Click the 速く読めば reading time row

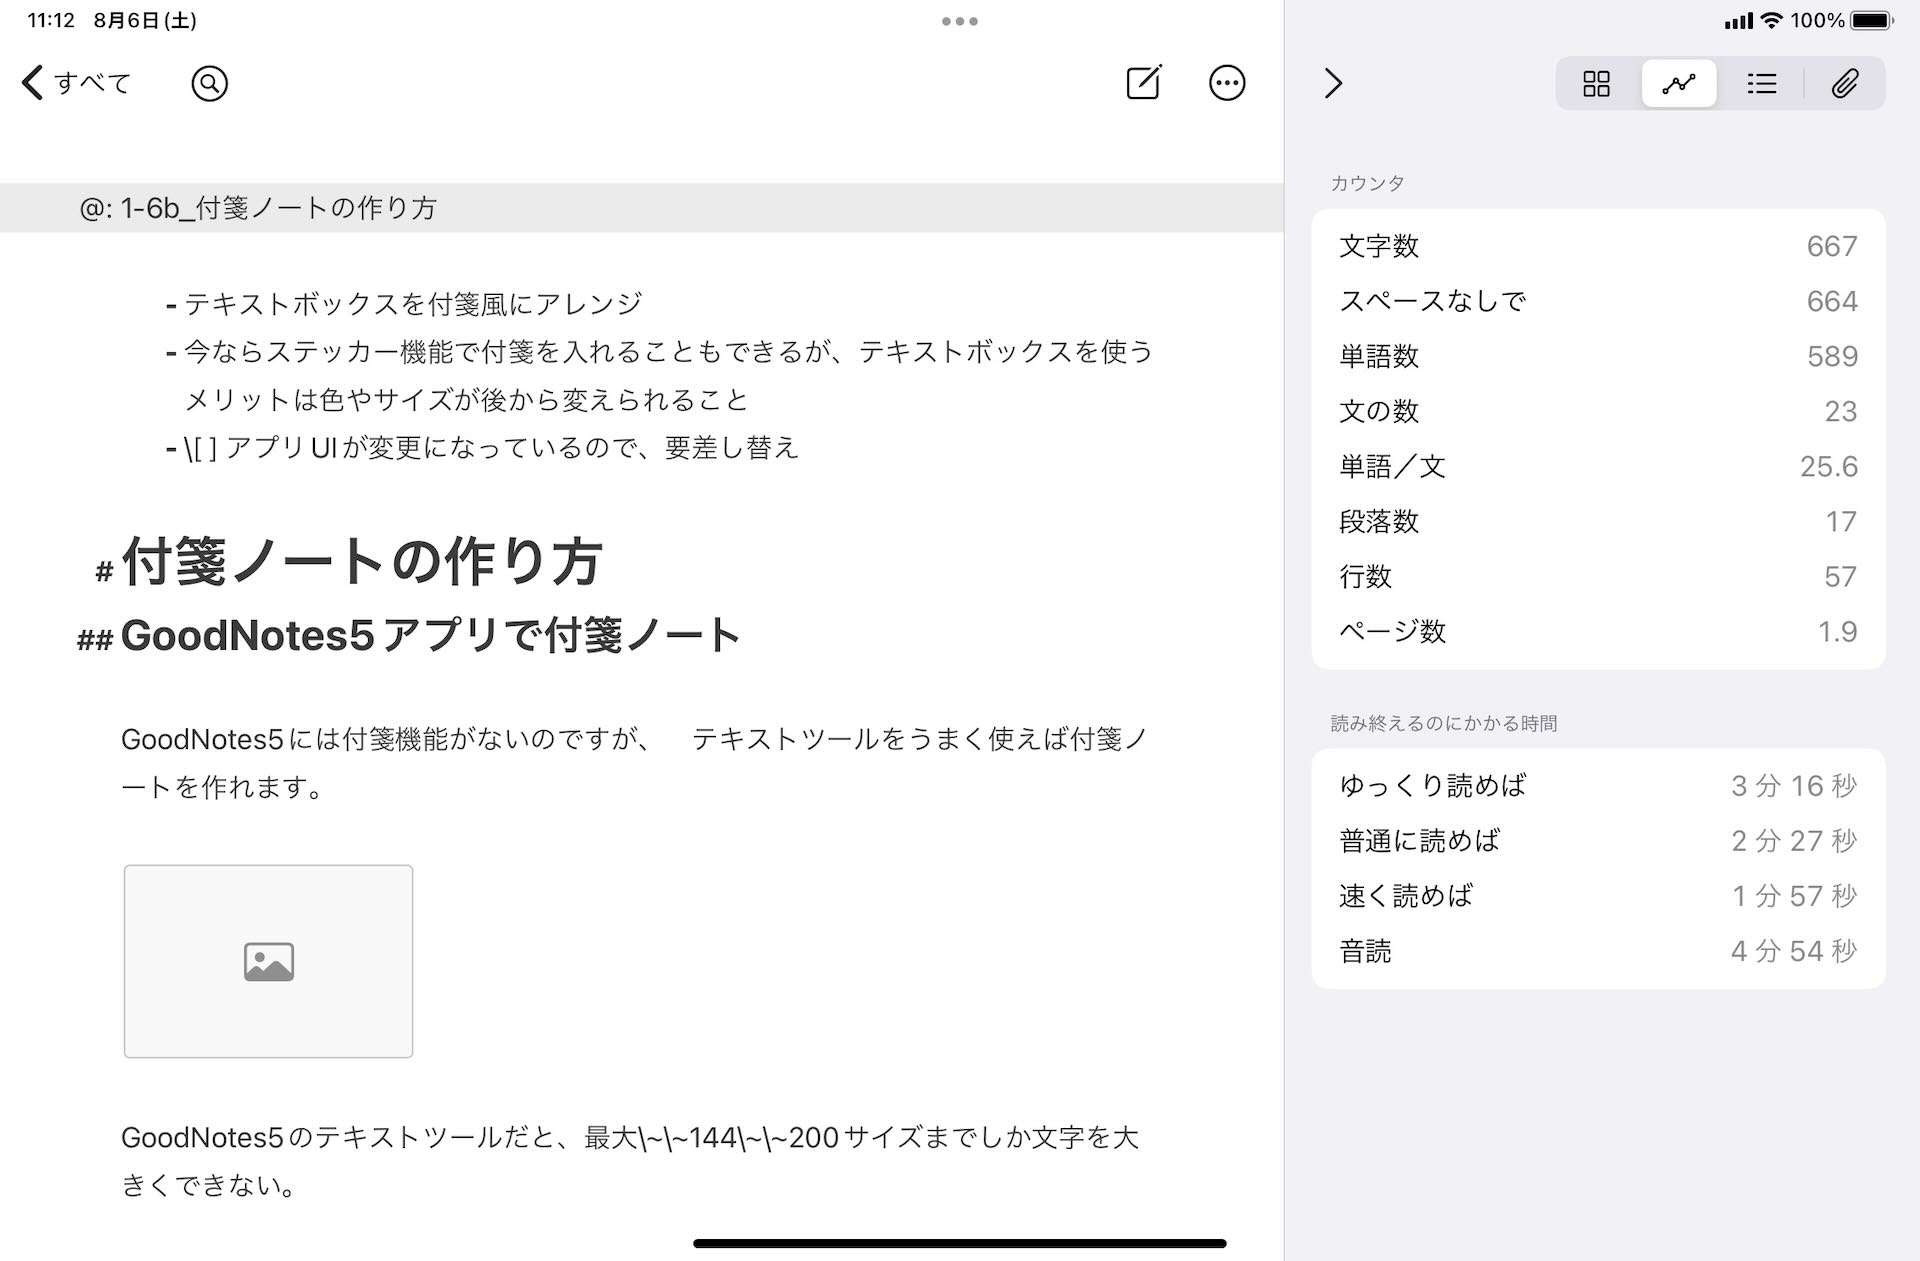click(1598, 896)
